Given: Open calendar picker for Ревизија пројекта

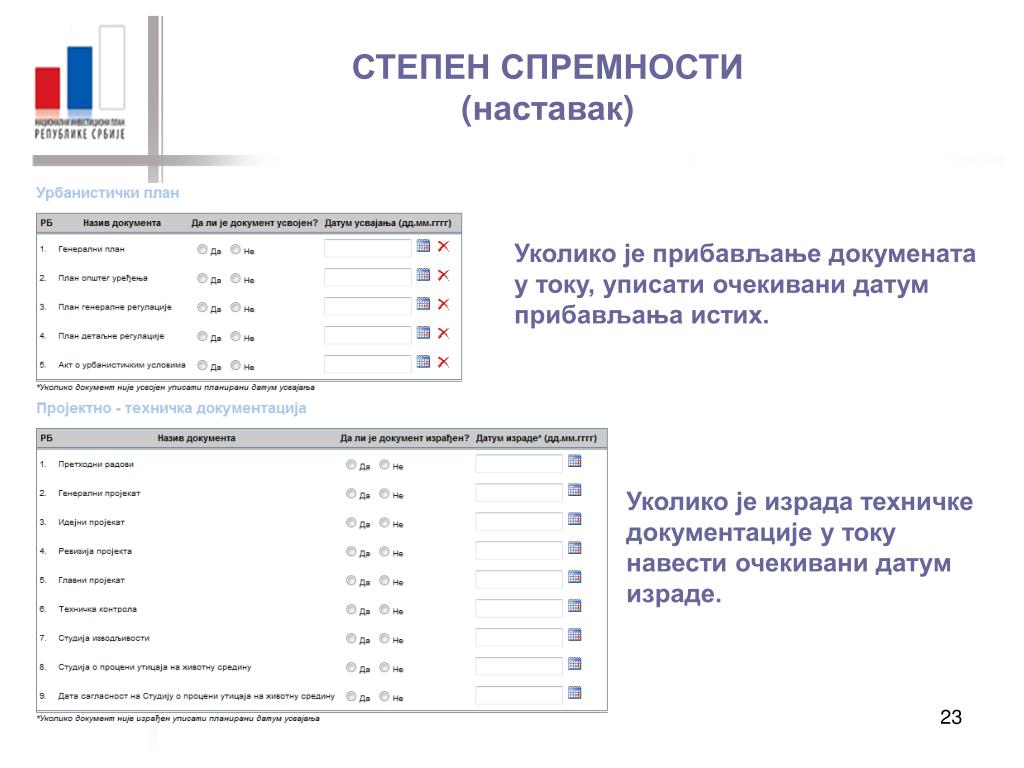Looking at the screenshot, I should (x=575, y=548).
